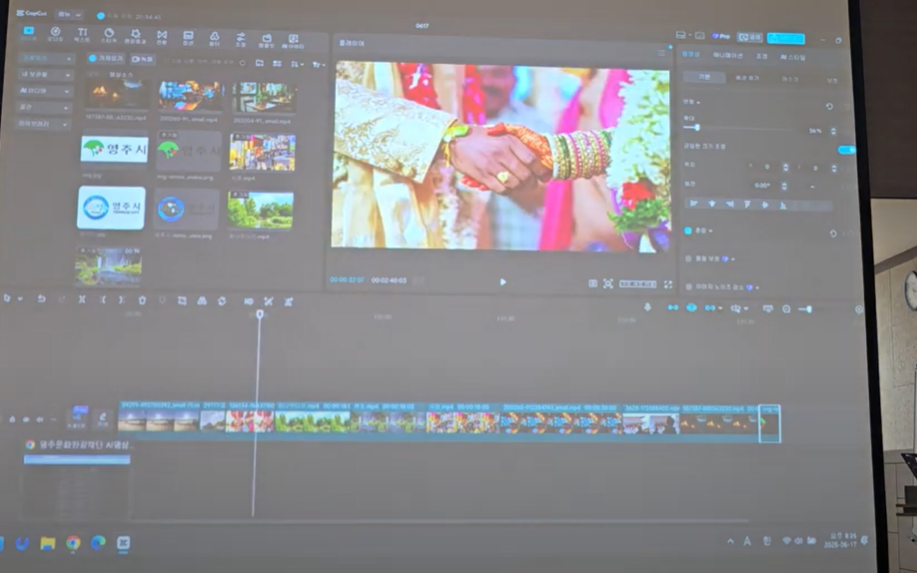This screenshot has height=573, width=917.
Task: Click the position X input field
Action: tap(767, 167)
